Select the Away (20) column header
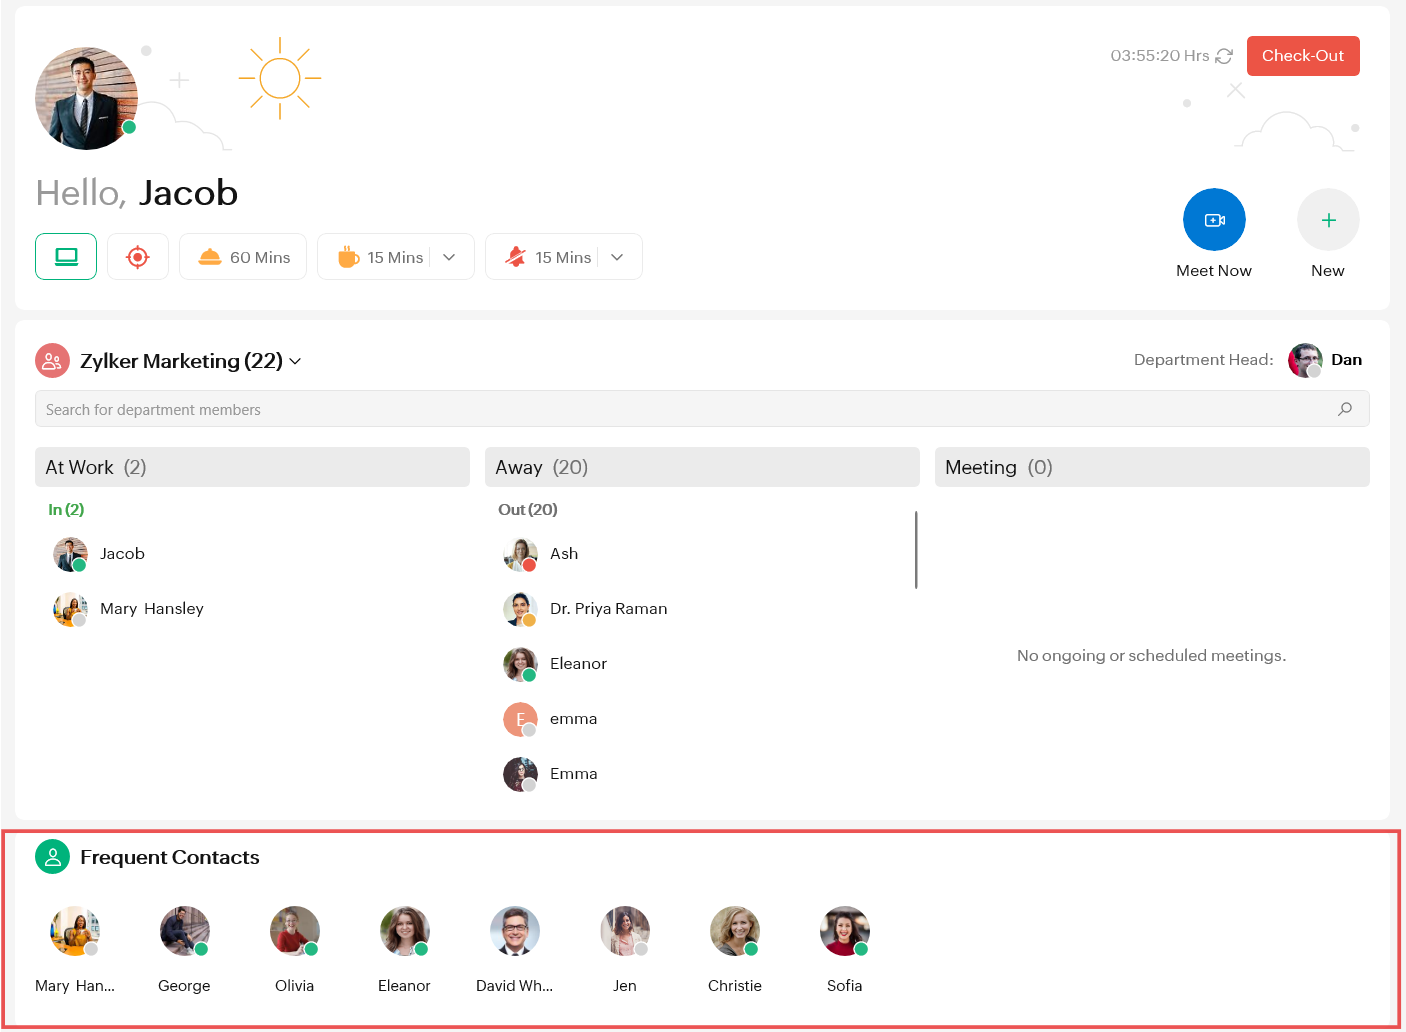The height and width of the screenshot is (1032, 1406). 702,467
